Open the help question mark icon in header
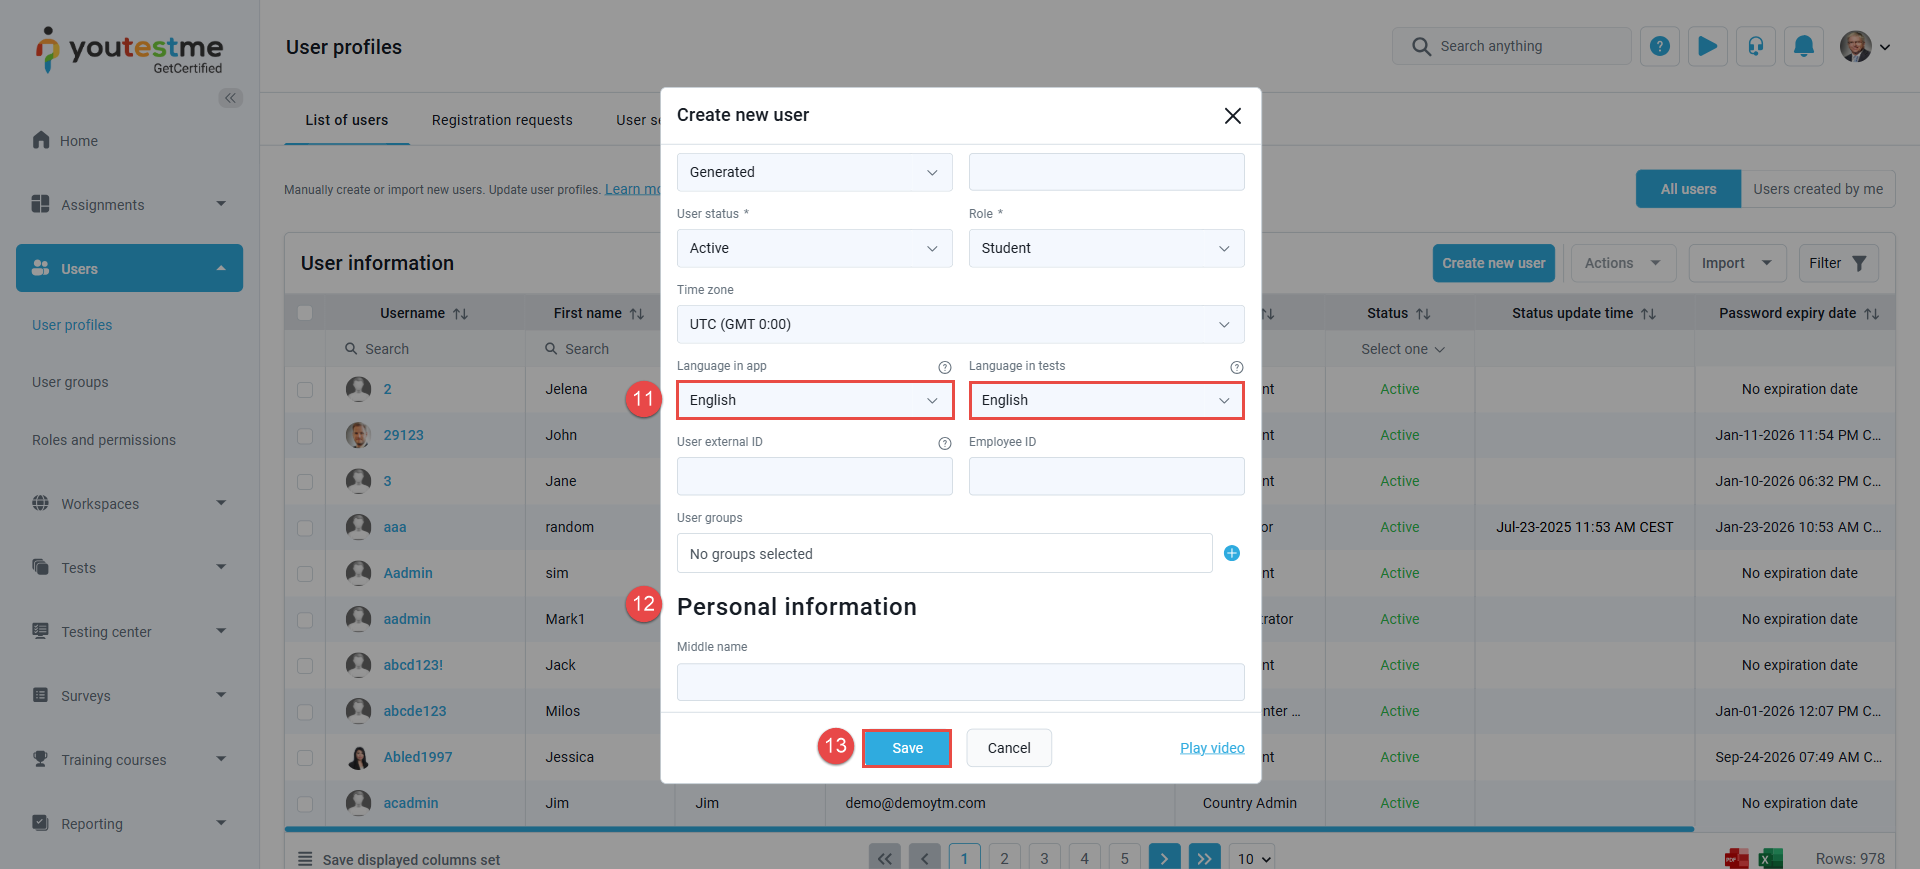The image size is (1920, 869). click(1660, 46)
